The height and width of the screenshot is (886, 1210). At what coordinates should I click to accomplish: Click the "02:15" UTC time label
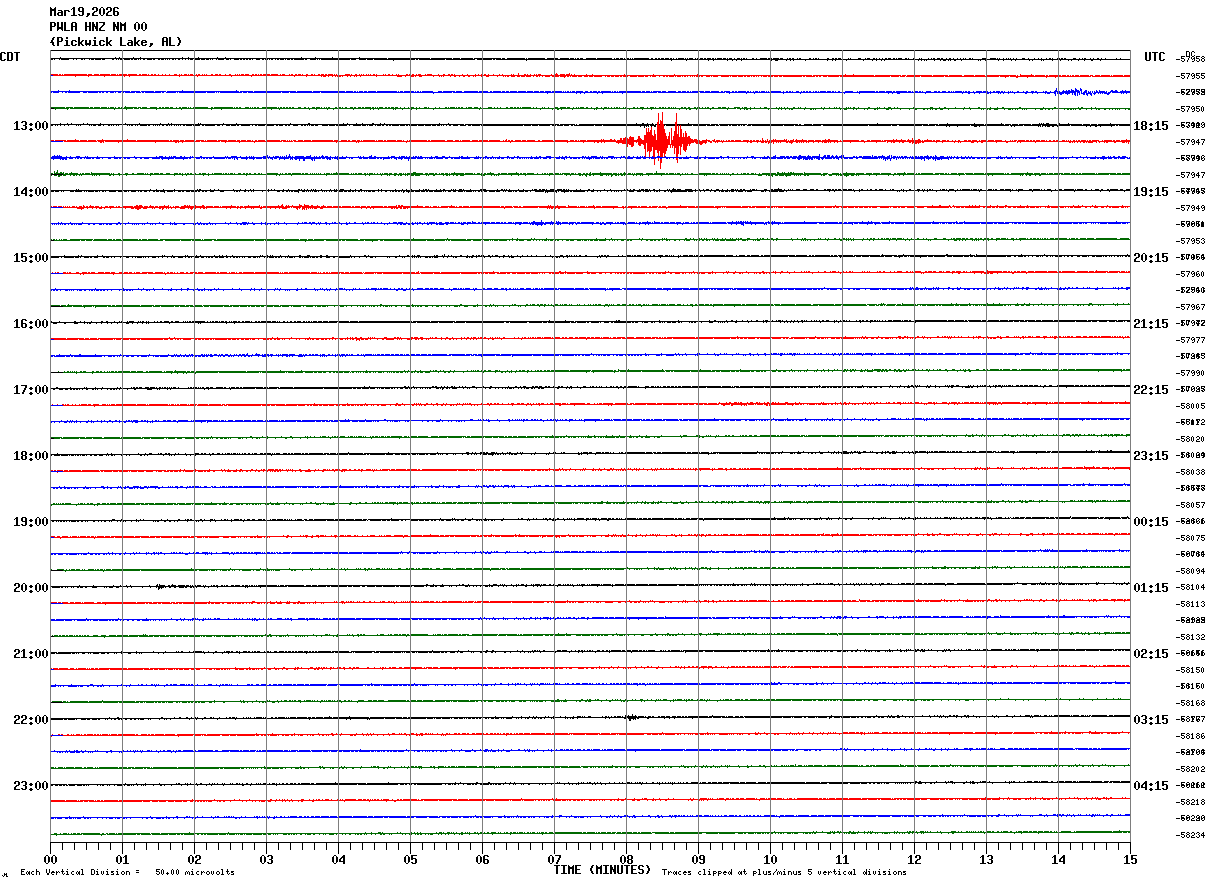(1151, 654)
